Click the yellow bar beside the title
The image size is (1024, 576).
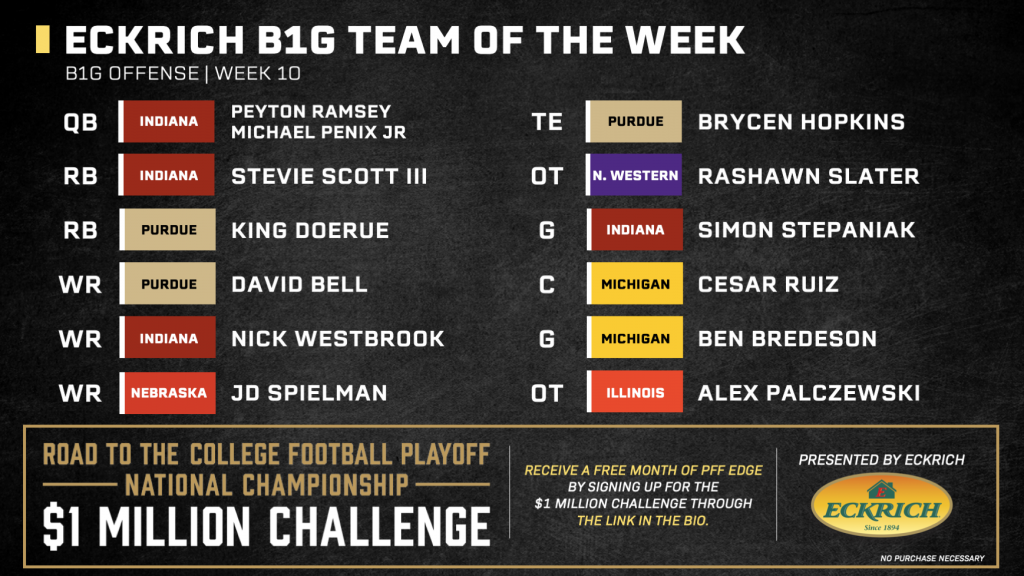42,39
